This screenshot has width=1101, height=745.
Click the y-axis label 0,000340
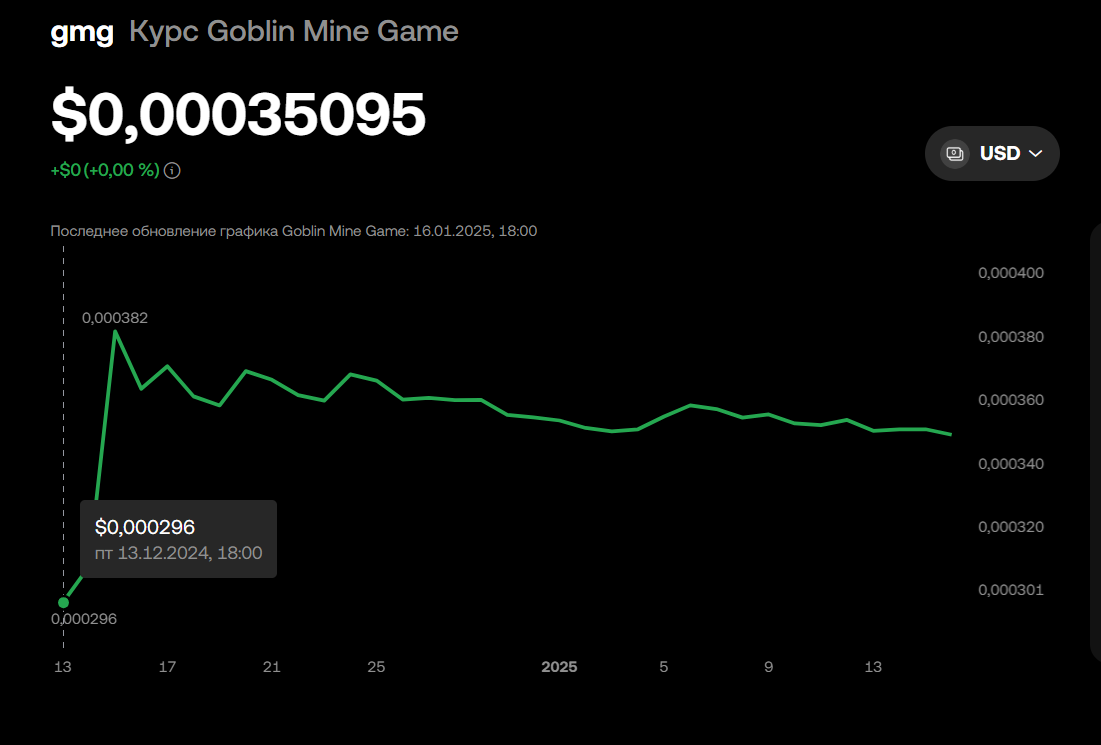click(x=1011, y=464)
